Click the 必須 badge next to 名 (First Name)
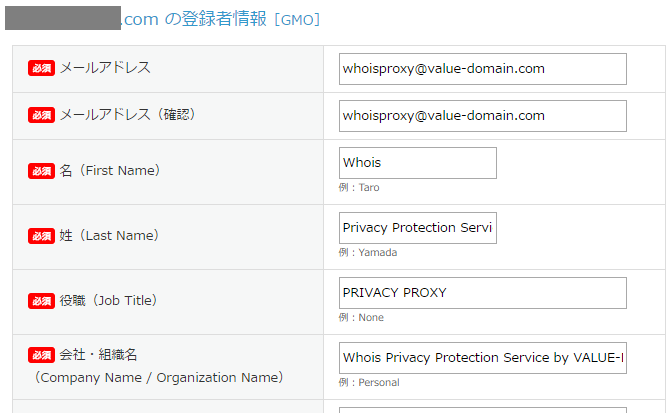The width and height of the screenshot is (672, 413). 41,171
